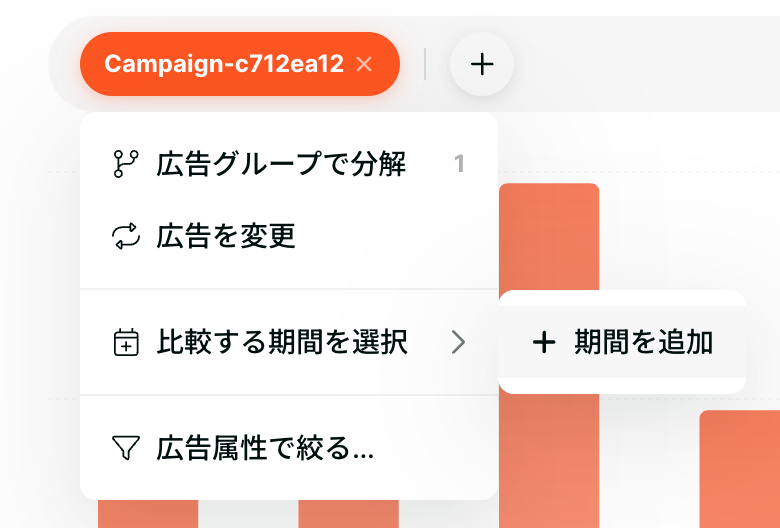Click the branch icon next to 広告グループで分解
The width and height of the screenshot is (780, 528).
point(126,164)
